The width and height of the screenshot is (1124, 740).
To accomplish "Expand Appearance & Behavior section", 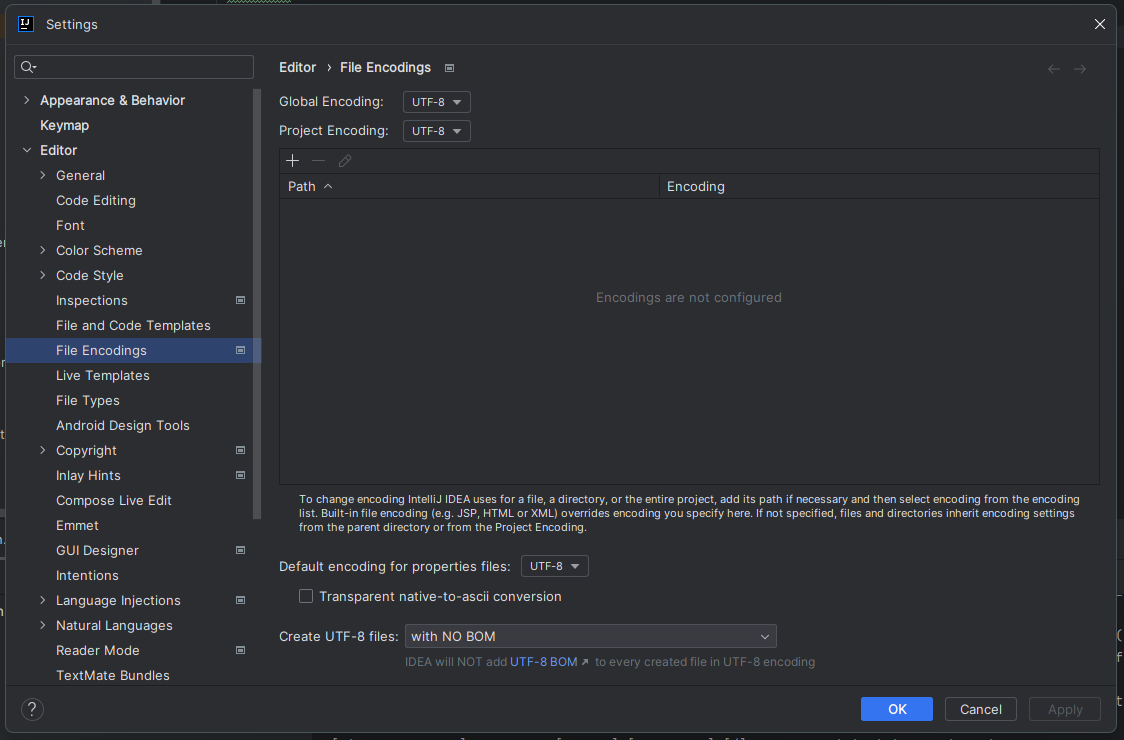I will pyautogui.click(x=27, y=100).
